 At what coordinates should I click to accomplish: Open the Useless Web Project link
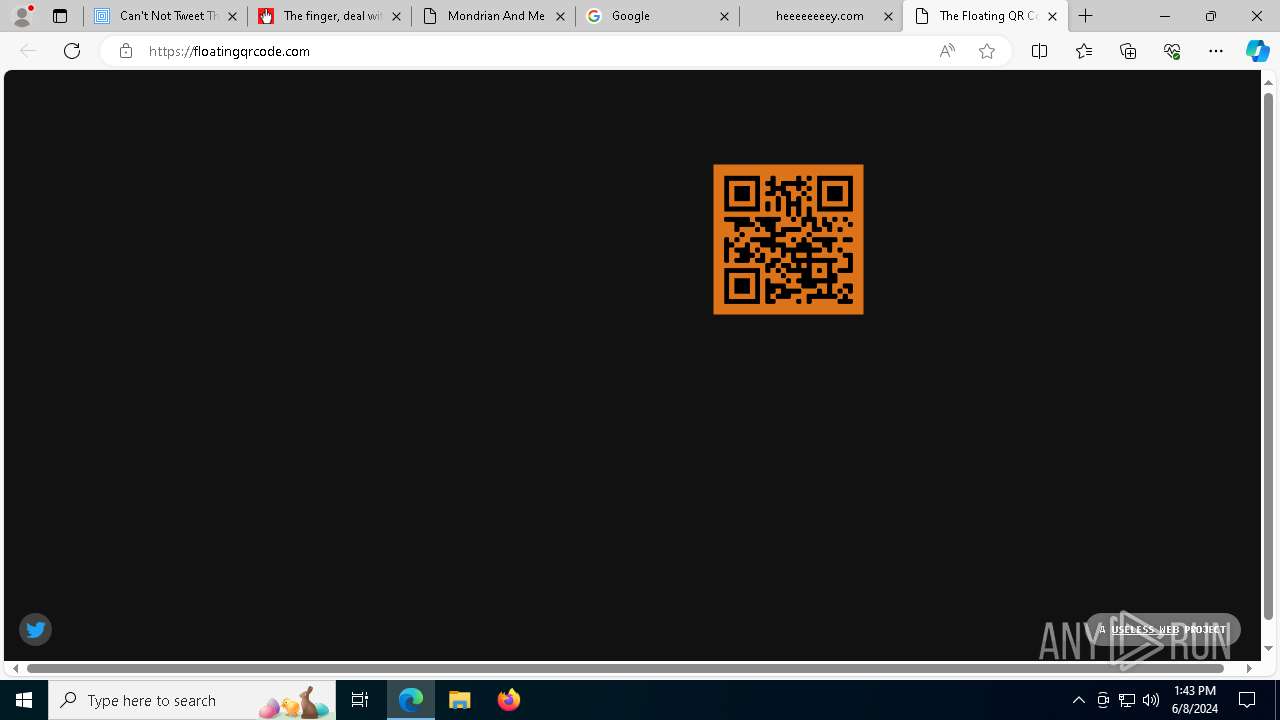tap(1166, 629)
